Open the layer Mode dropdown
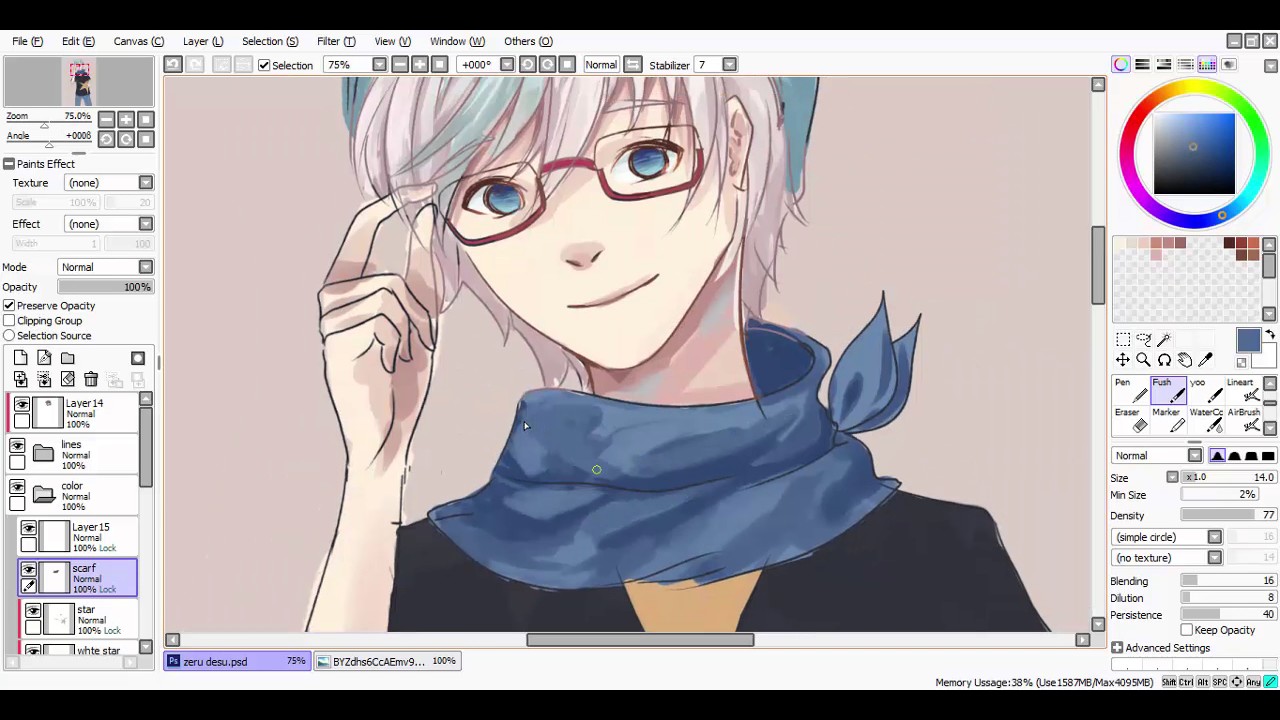This screenshot has height=720, width=1280. click(146, 267)
